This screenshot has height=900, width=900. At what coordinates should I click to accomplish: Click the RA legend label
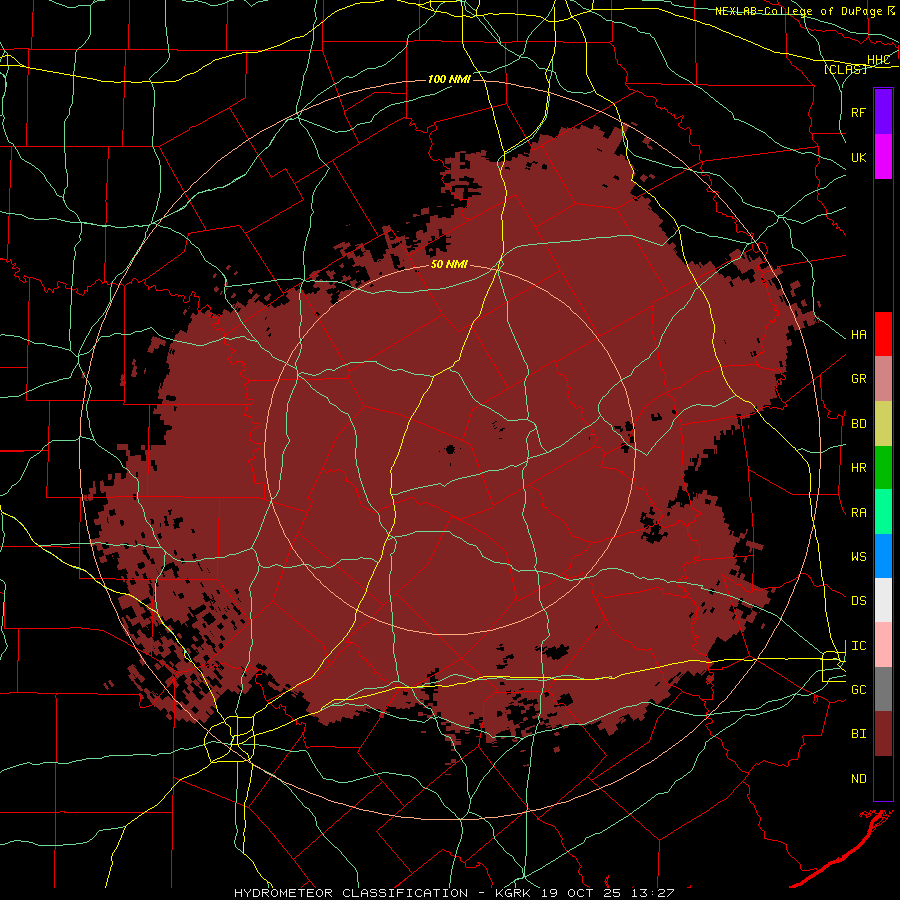[x=858, y=513]
